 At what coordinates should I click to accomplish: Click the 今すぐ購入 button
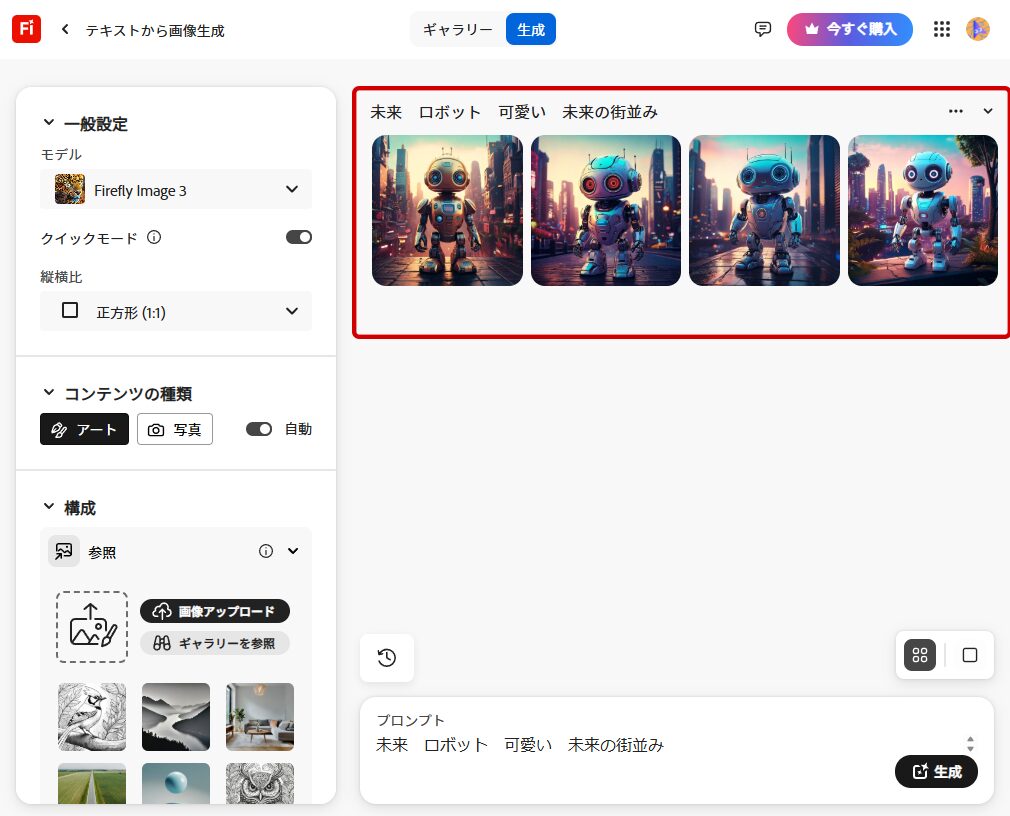click(x=849, y=29)
